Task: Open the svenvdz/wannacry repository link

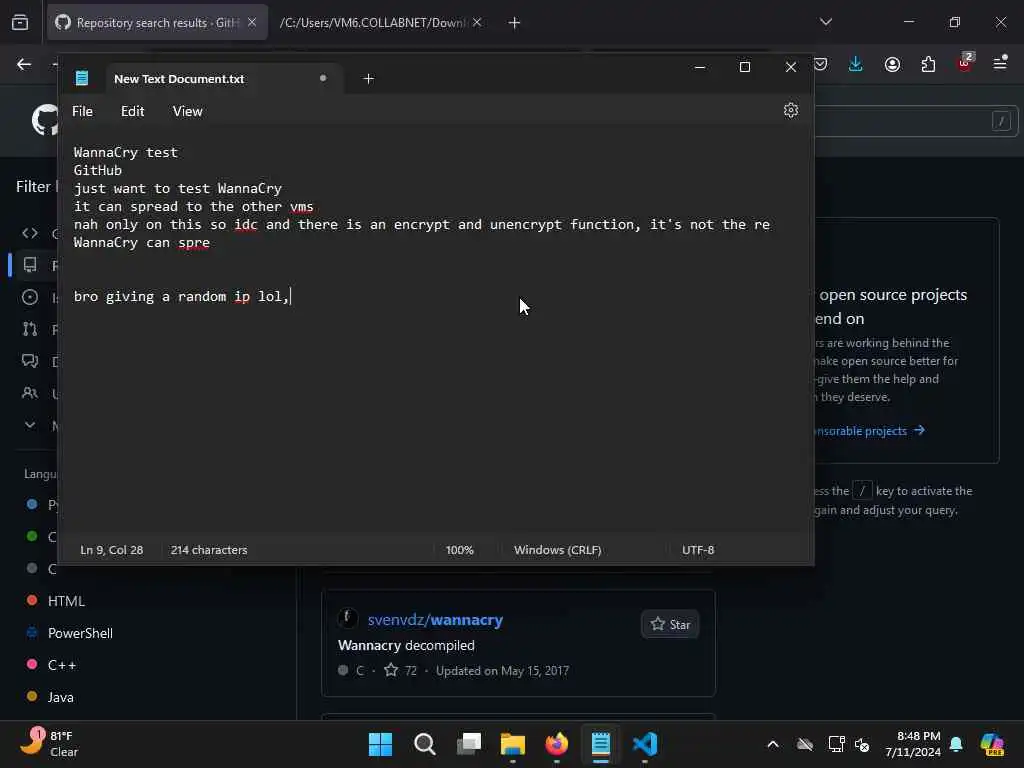Action: point(435,620)
